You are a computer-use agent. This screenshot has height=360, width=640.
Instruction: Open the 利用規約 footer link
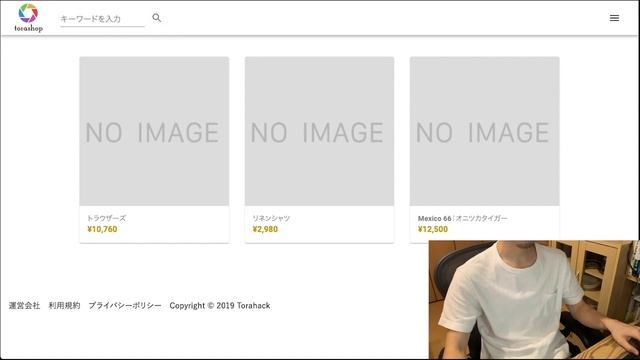click(64, 305)
